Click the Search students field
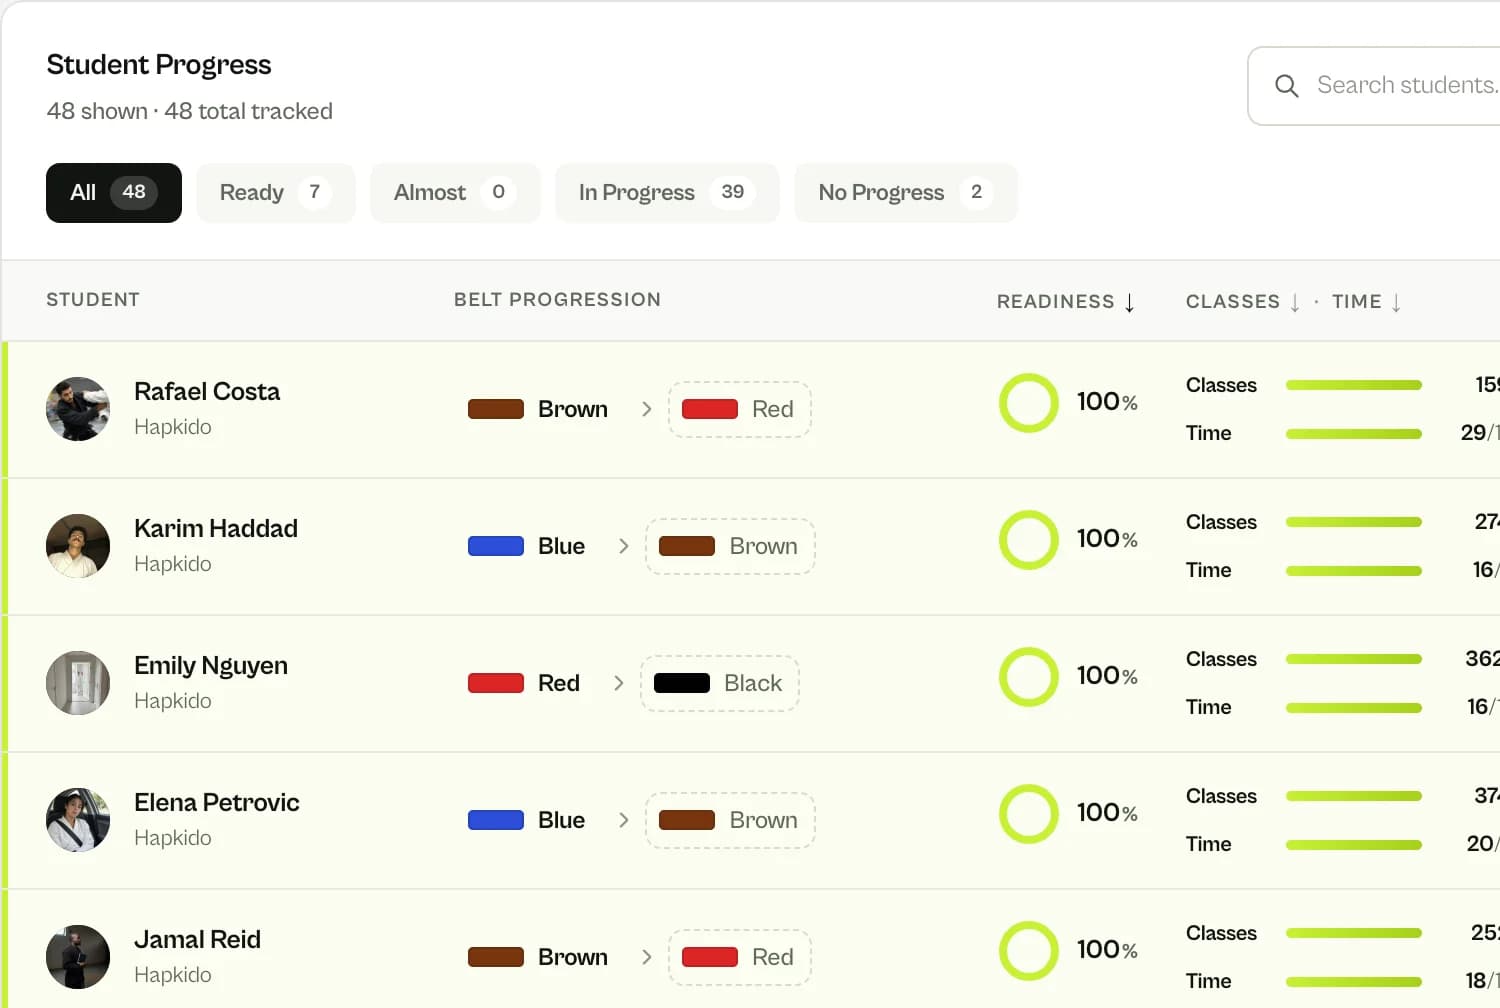The height and width of the screenshot is (1008, 1500). [1374, 86]
